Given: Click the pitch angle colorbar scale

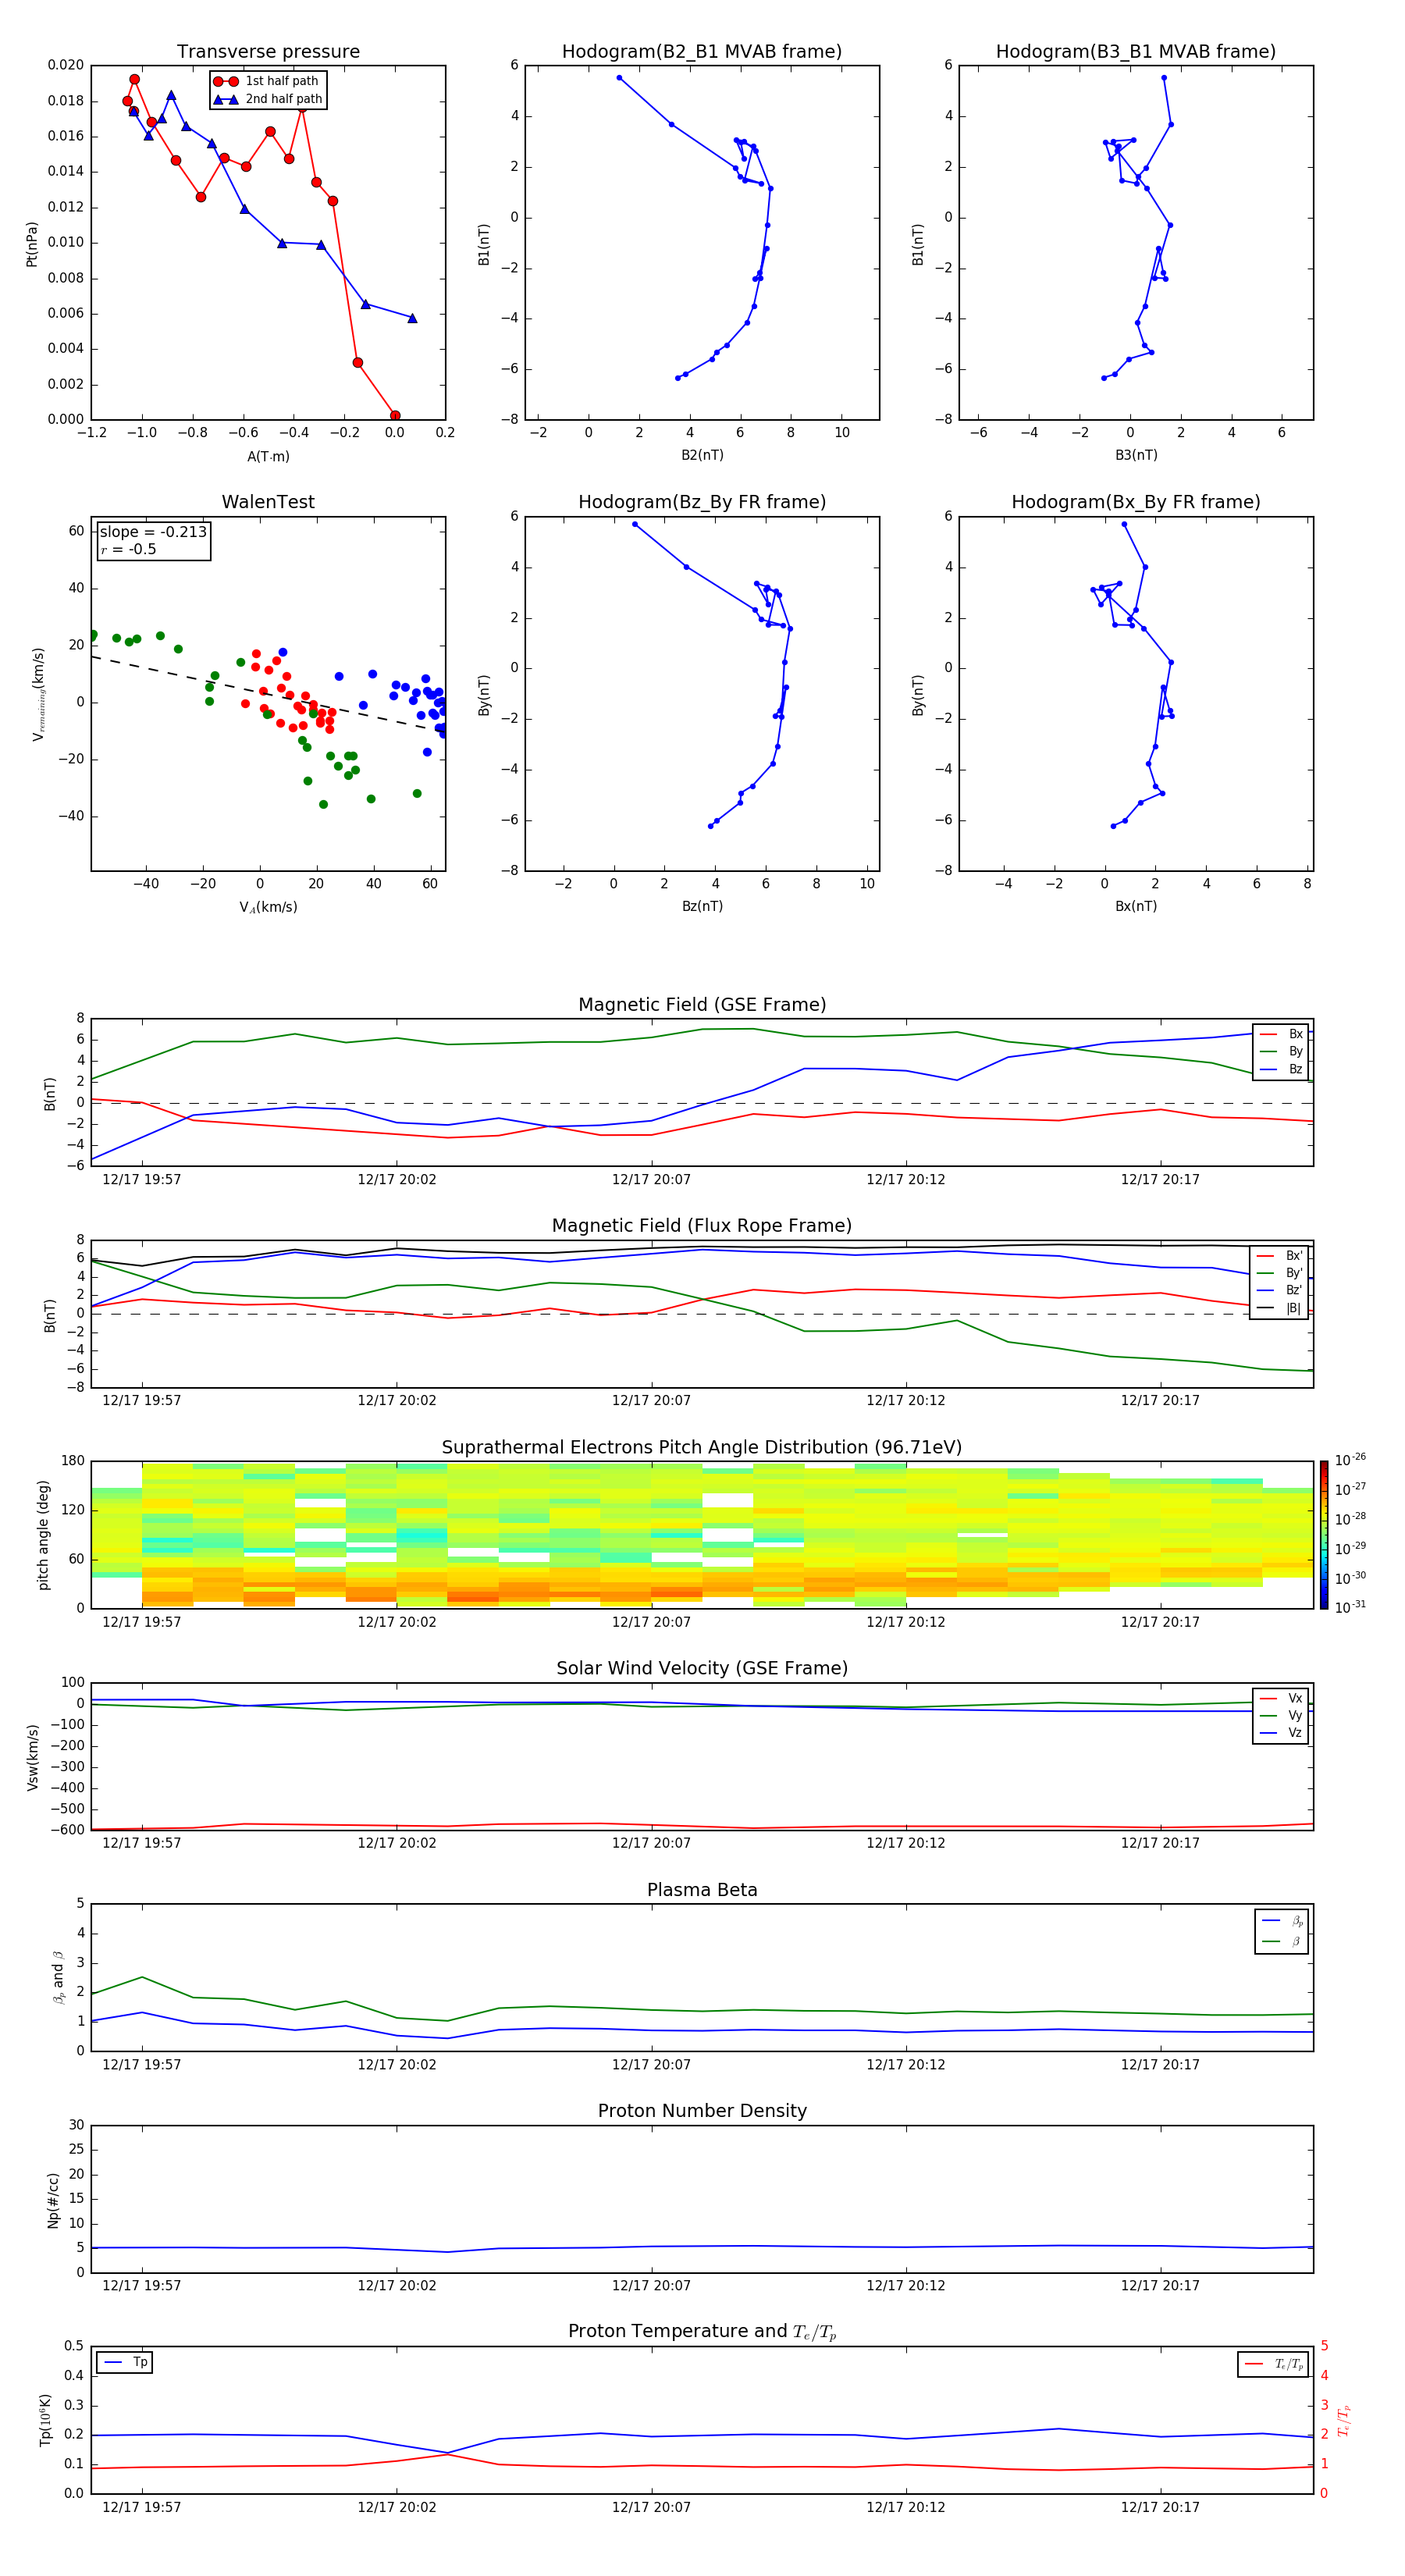Looking at the screenshot, I should tap(1324, 1535).
